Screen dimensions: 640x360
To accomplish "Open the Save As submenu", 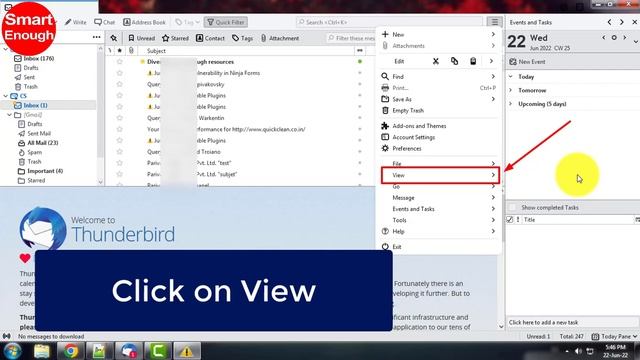I will point(439,99).
